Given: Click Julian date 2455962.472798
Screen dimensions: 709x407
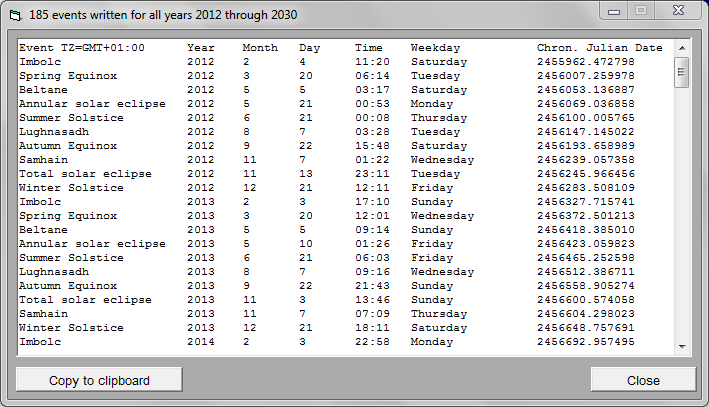Looking at the screenshot, I should (586, 62).
